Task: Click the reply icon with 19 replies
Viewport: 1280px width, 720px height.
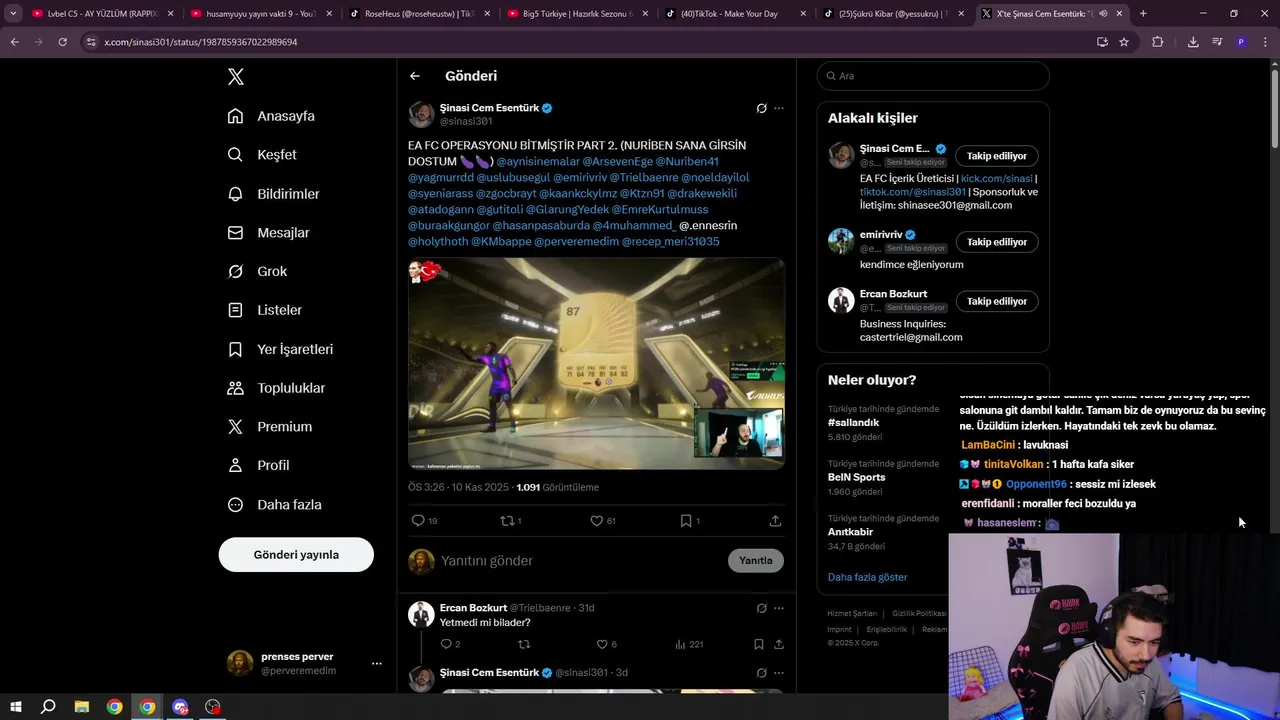Action: point(425,521)
